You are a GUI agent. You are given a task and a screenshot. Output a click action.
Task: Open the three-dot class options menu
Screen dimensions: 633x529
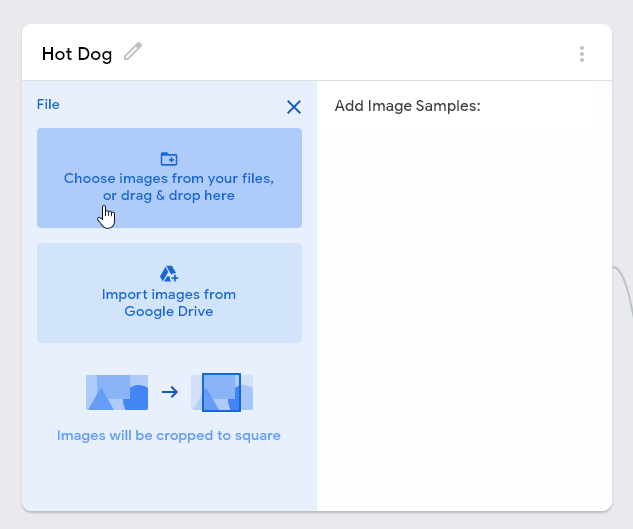click(581, 54)
